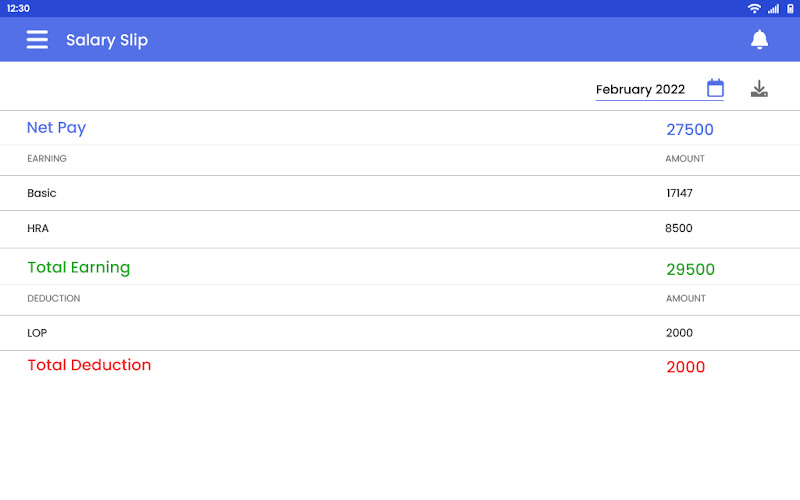Tap the notification bell icon

[x=759, y=40]
